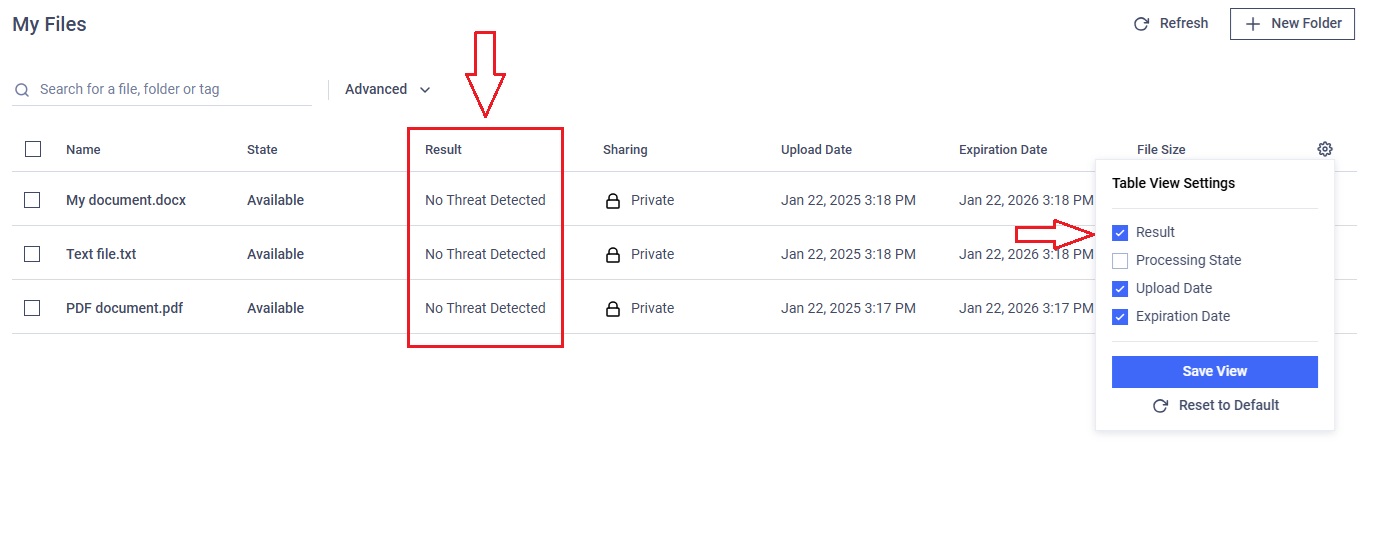Select the PDF document.pdf row checkbox
The image size is (1390, 546).
(x=32, y=308)
